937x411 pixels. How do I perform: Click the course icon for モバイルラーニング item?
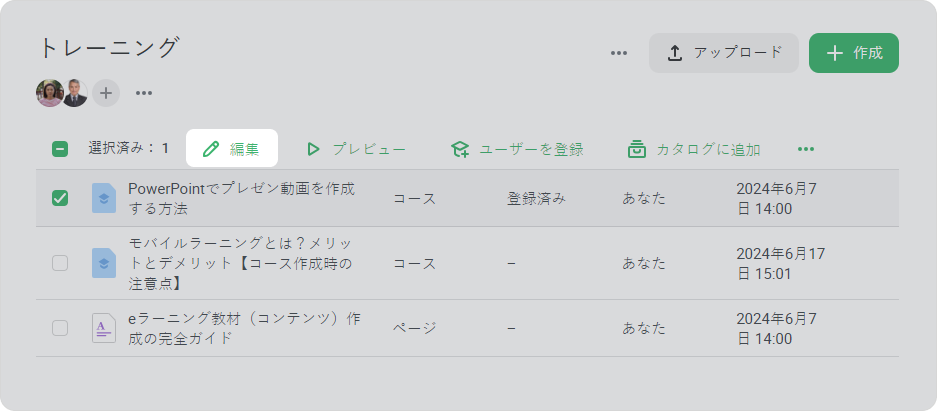(x=104, y=263)
